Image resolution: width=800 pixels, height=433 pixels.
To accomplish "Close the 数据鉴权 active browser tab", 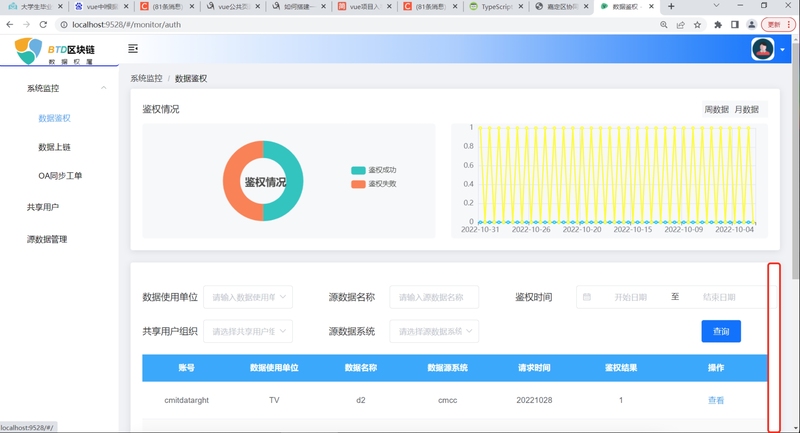I will point(651,7).
